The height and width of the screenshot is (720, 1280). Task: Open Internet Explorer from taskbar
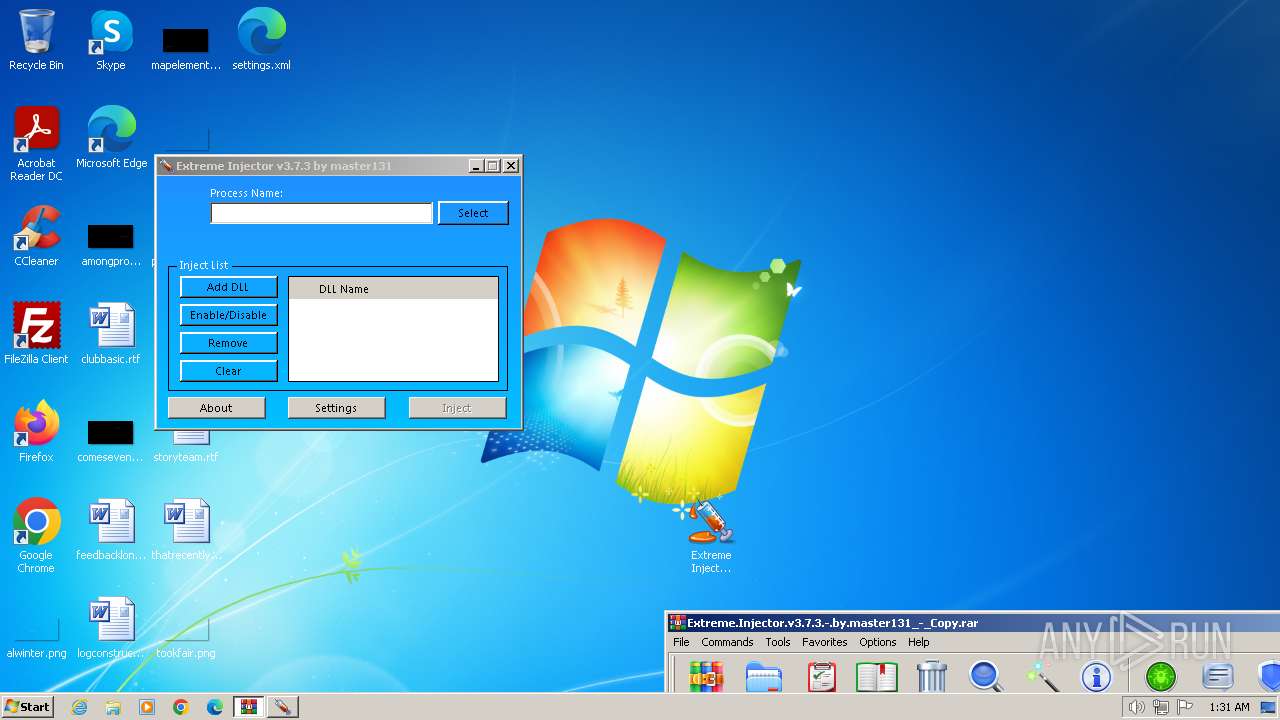click(x=79, y=707)
